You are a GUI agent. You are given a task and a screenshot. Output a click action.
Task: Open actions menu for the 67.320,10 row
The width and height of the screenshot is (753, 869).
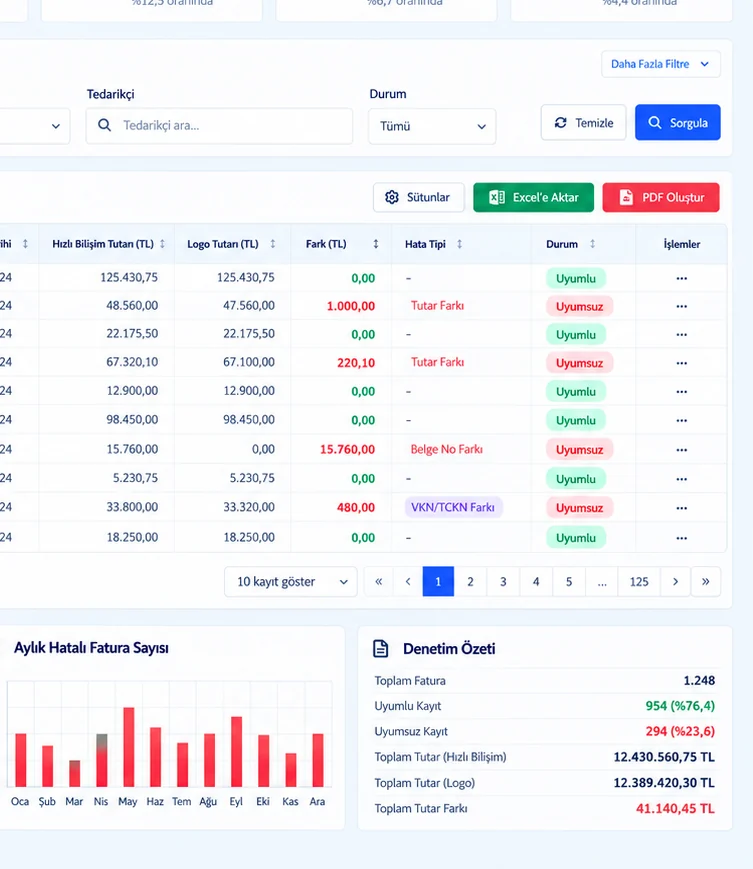pos(682,363)
